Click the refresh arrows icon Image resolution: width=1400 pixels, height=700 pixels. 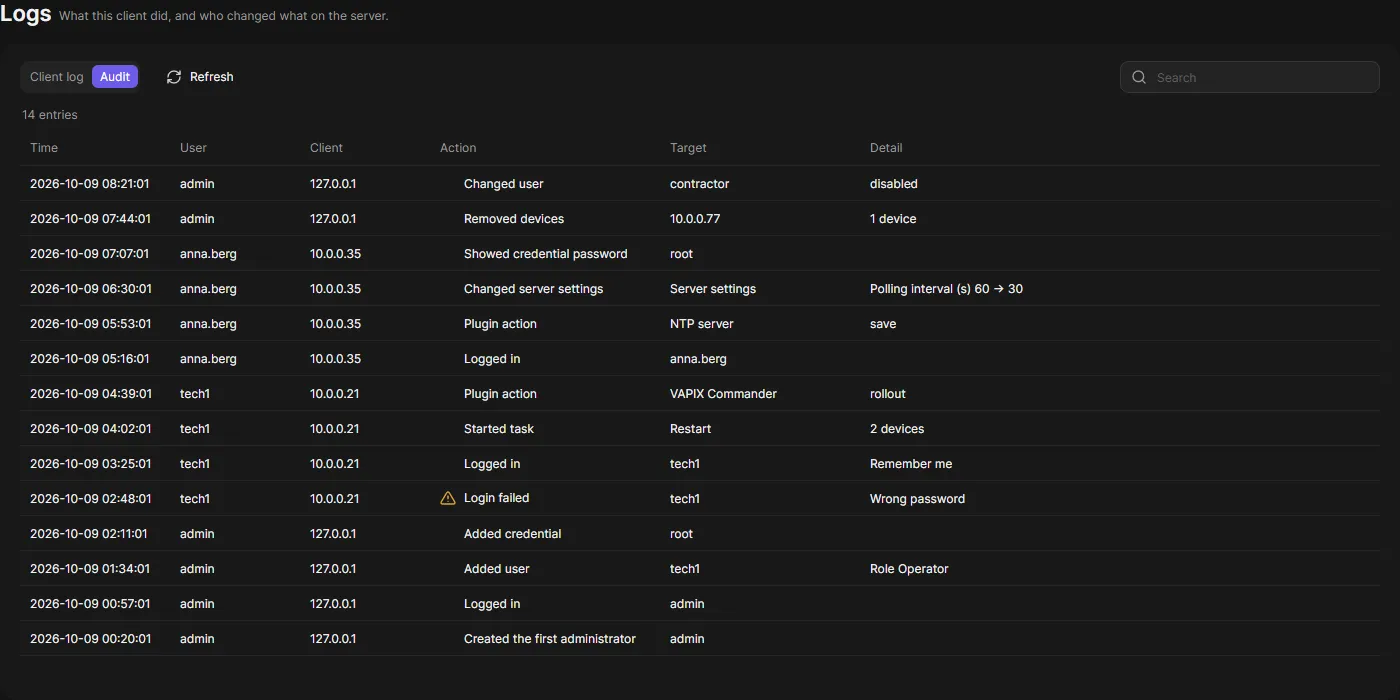pos(174,77)
